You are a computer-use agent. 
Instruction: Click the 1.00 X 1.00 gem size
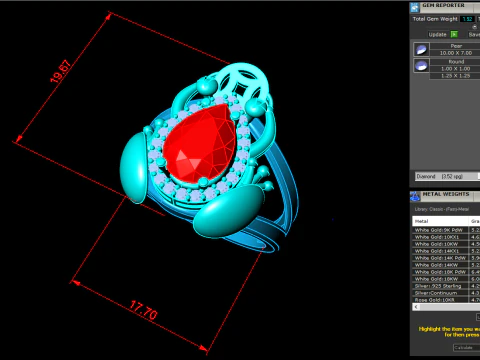tap(456, 69)
